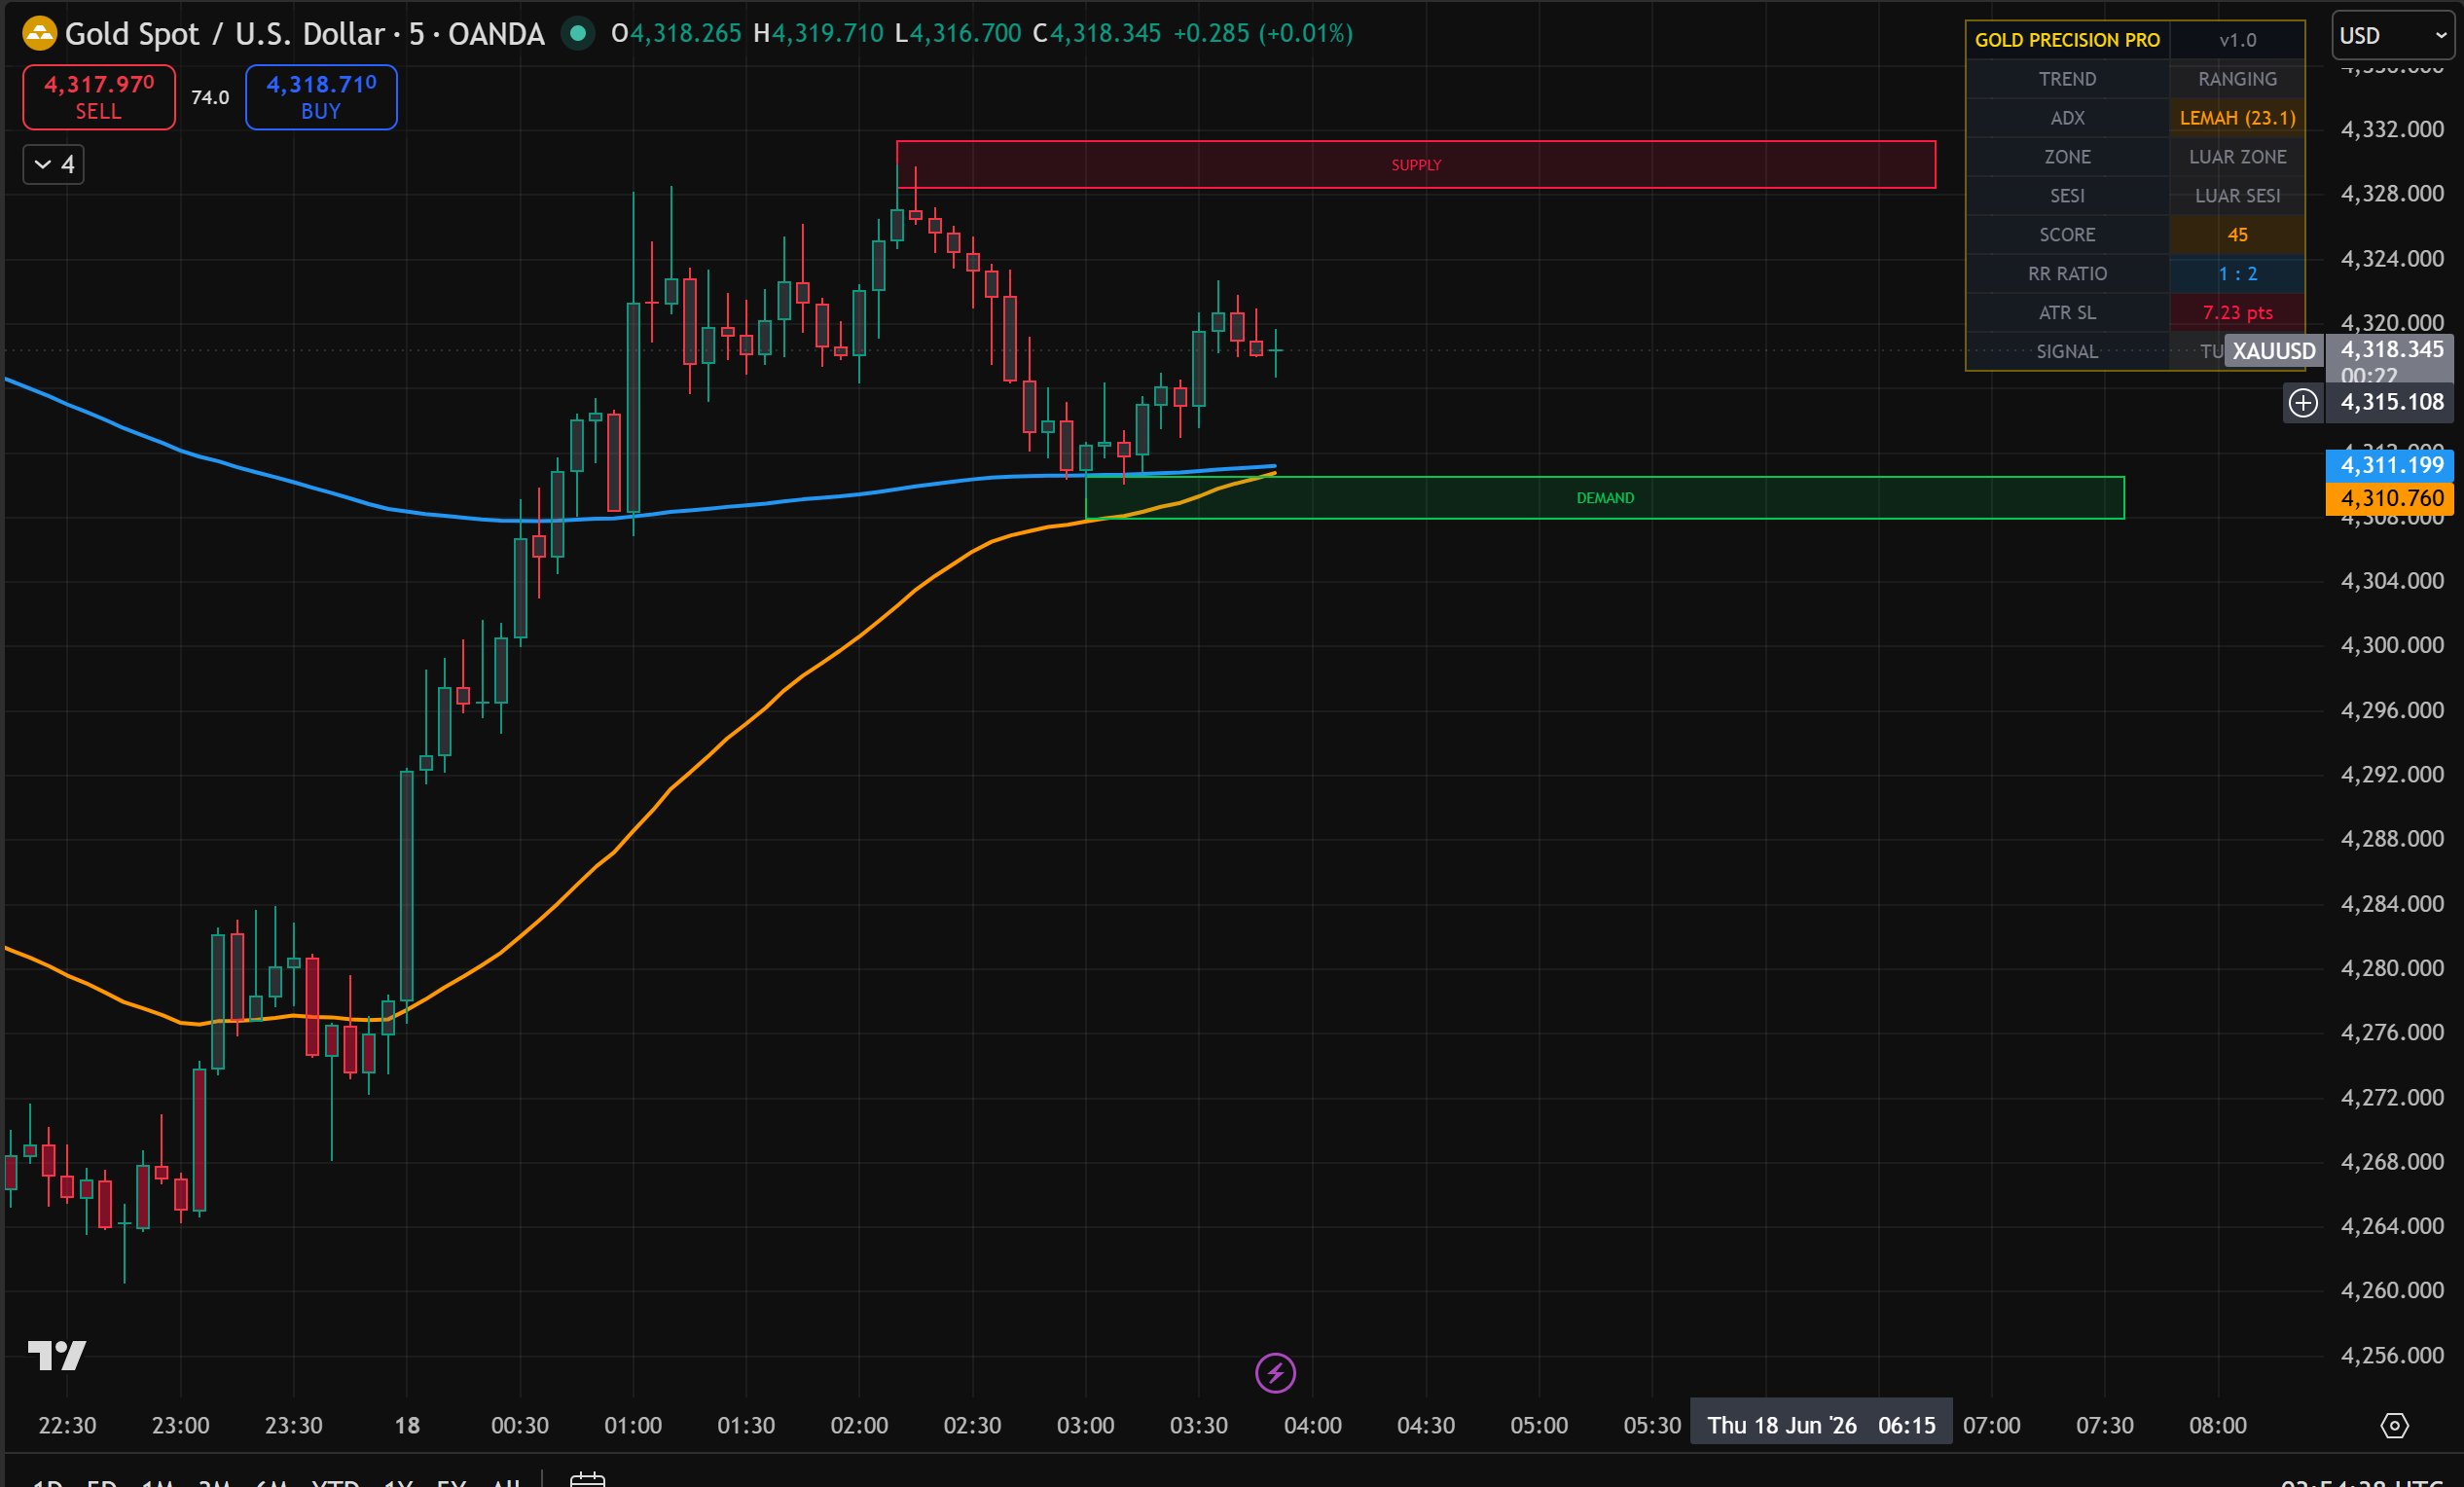Viewport: 2464px width, 1487px height.
Task: Click the OANDA source label
Action: coord(496,34)
